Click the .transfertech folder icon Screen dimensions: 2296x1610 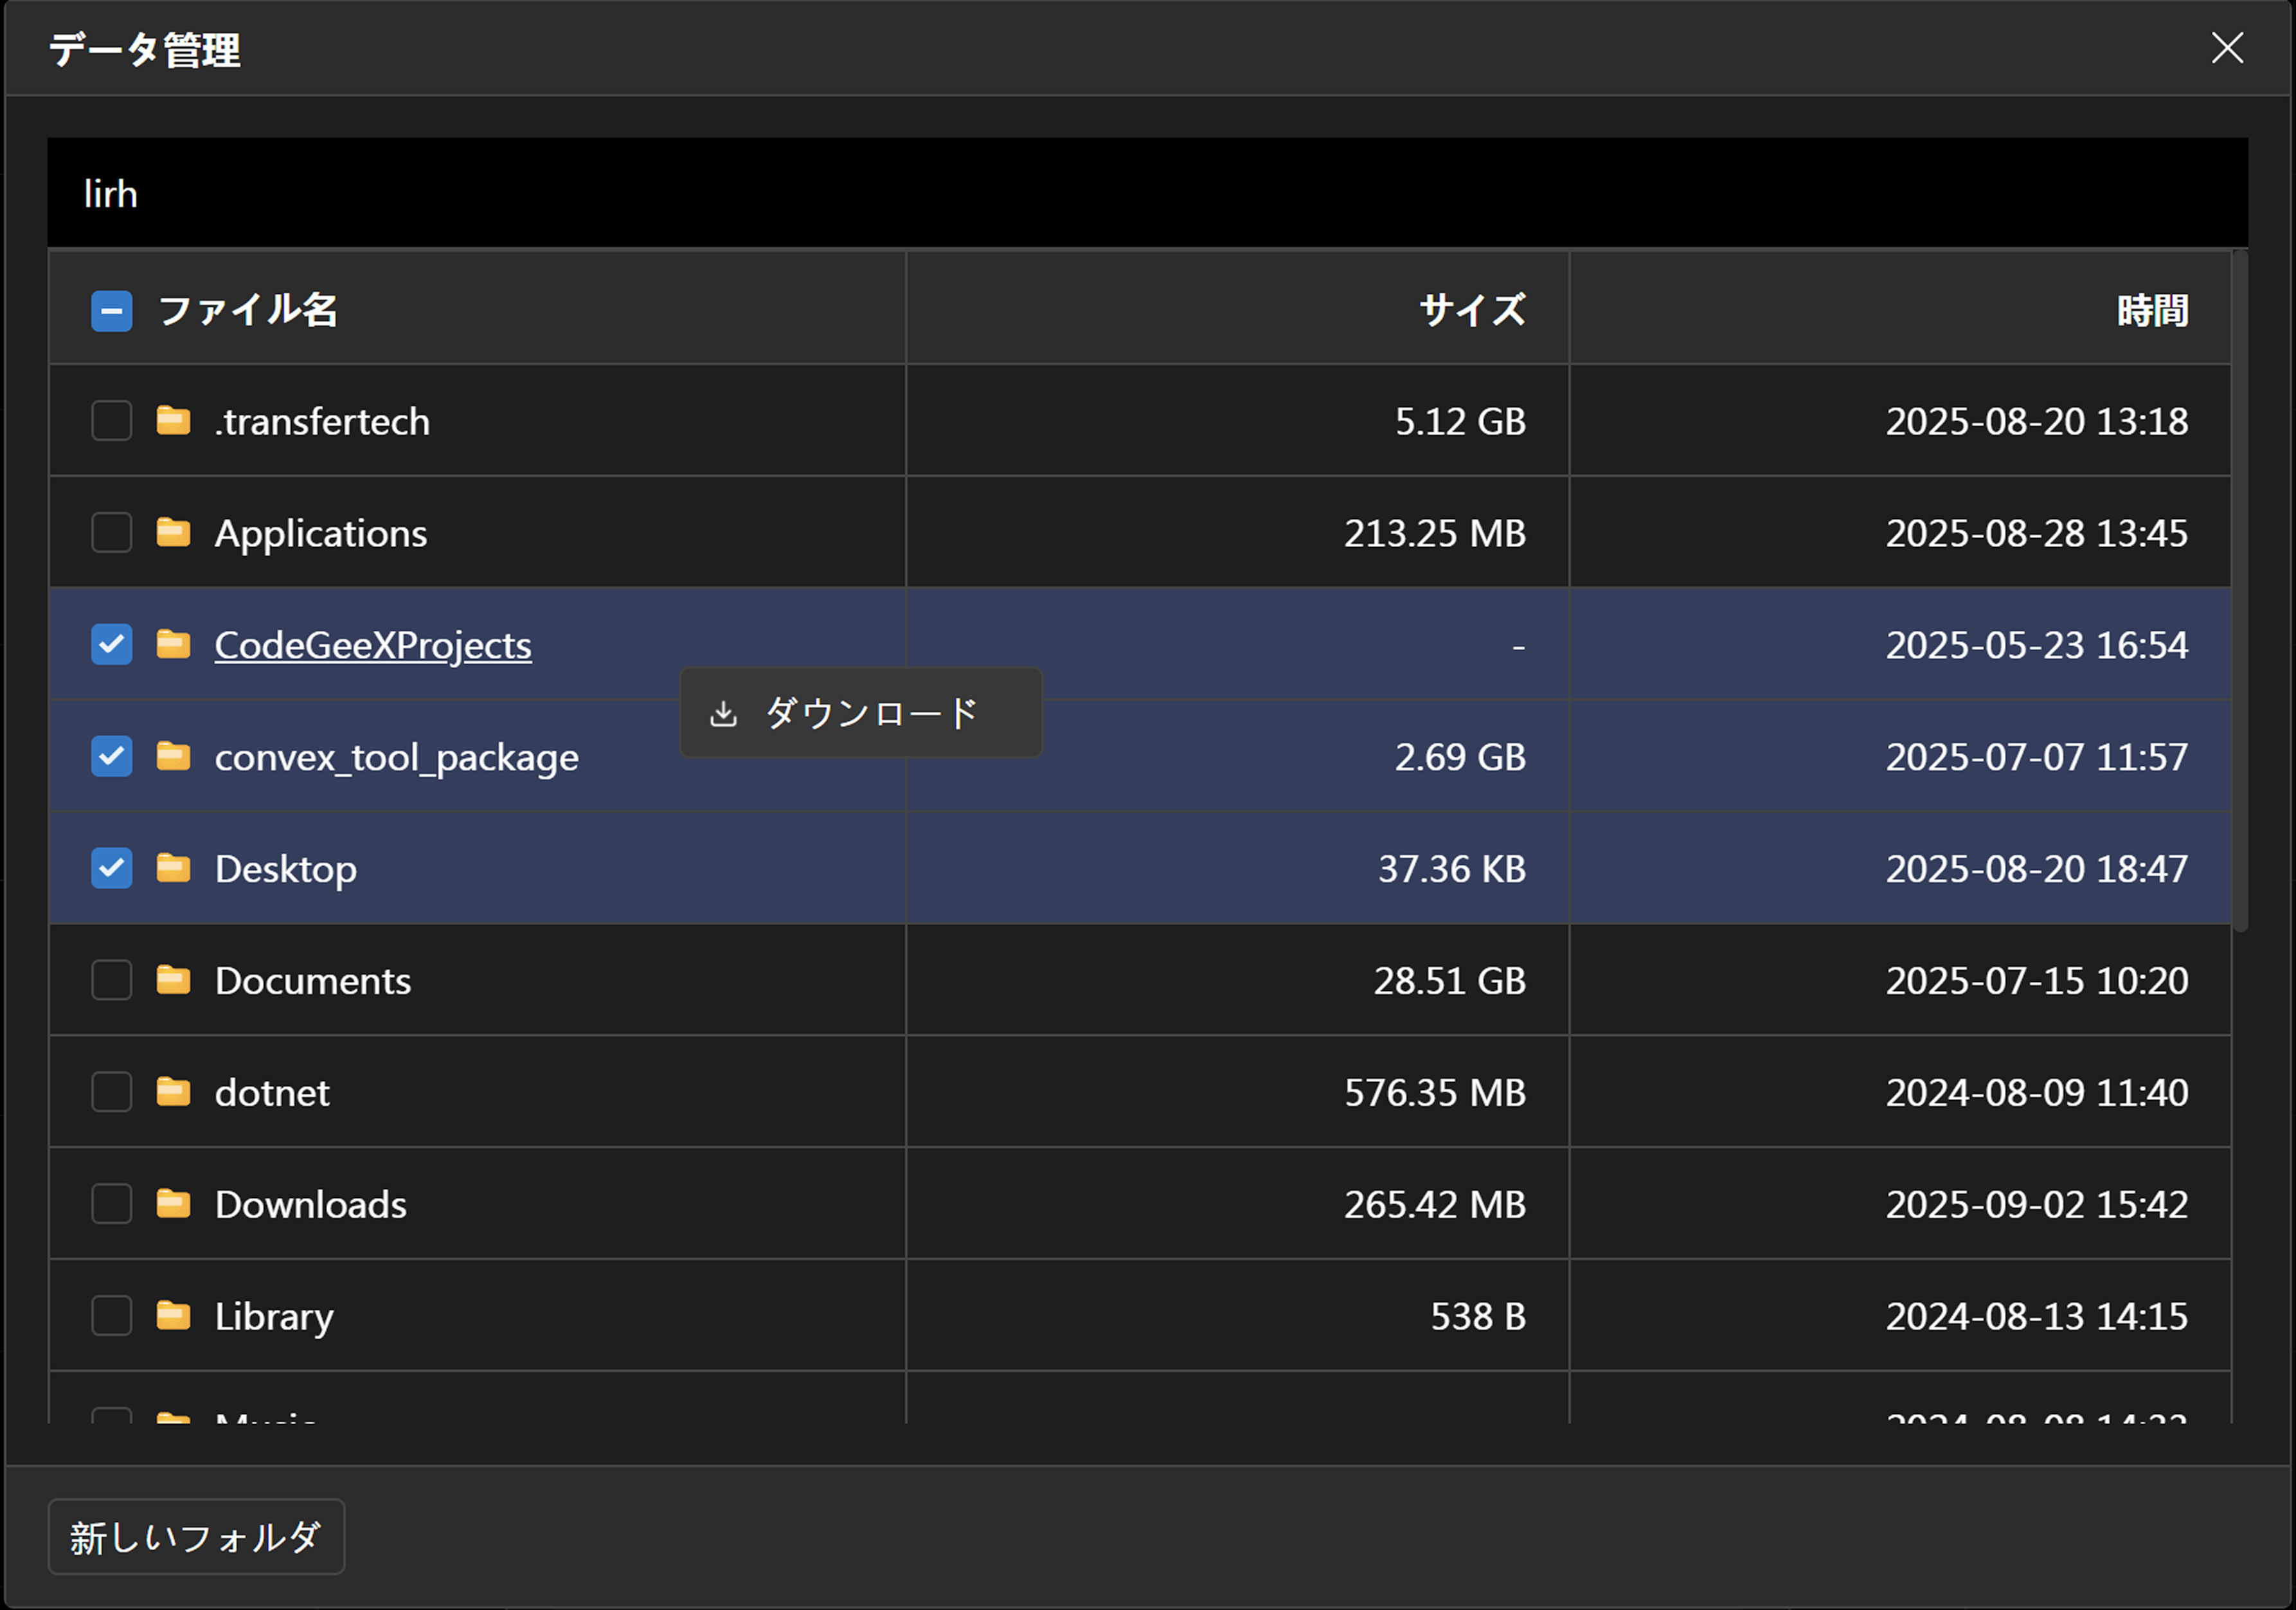pos(173,421)
